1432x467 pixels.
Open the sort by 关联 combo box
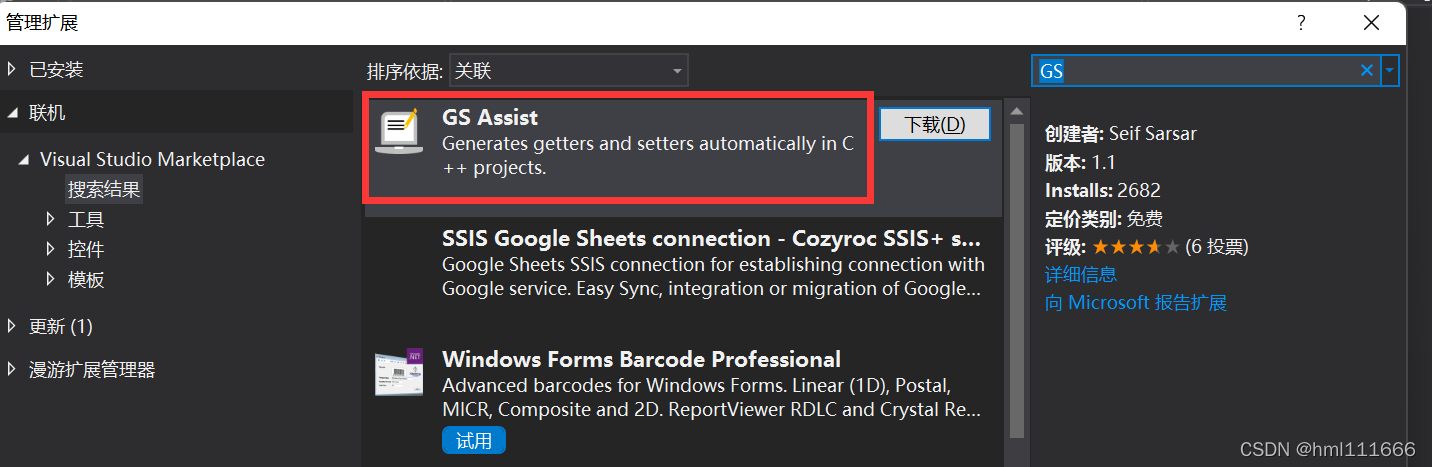(569, 70)
